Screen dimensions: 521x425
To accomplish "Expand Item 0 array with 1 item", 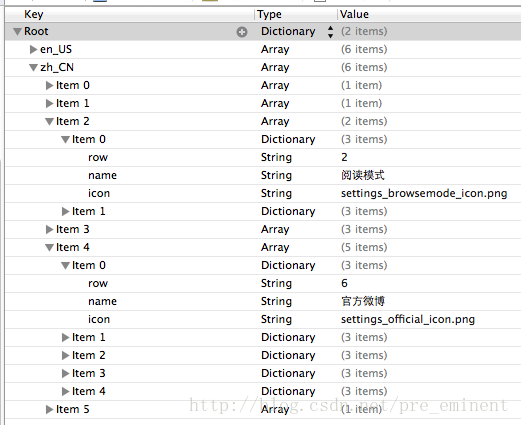I will 49,85.
